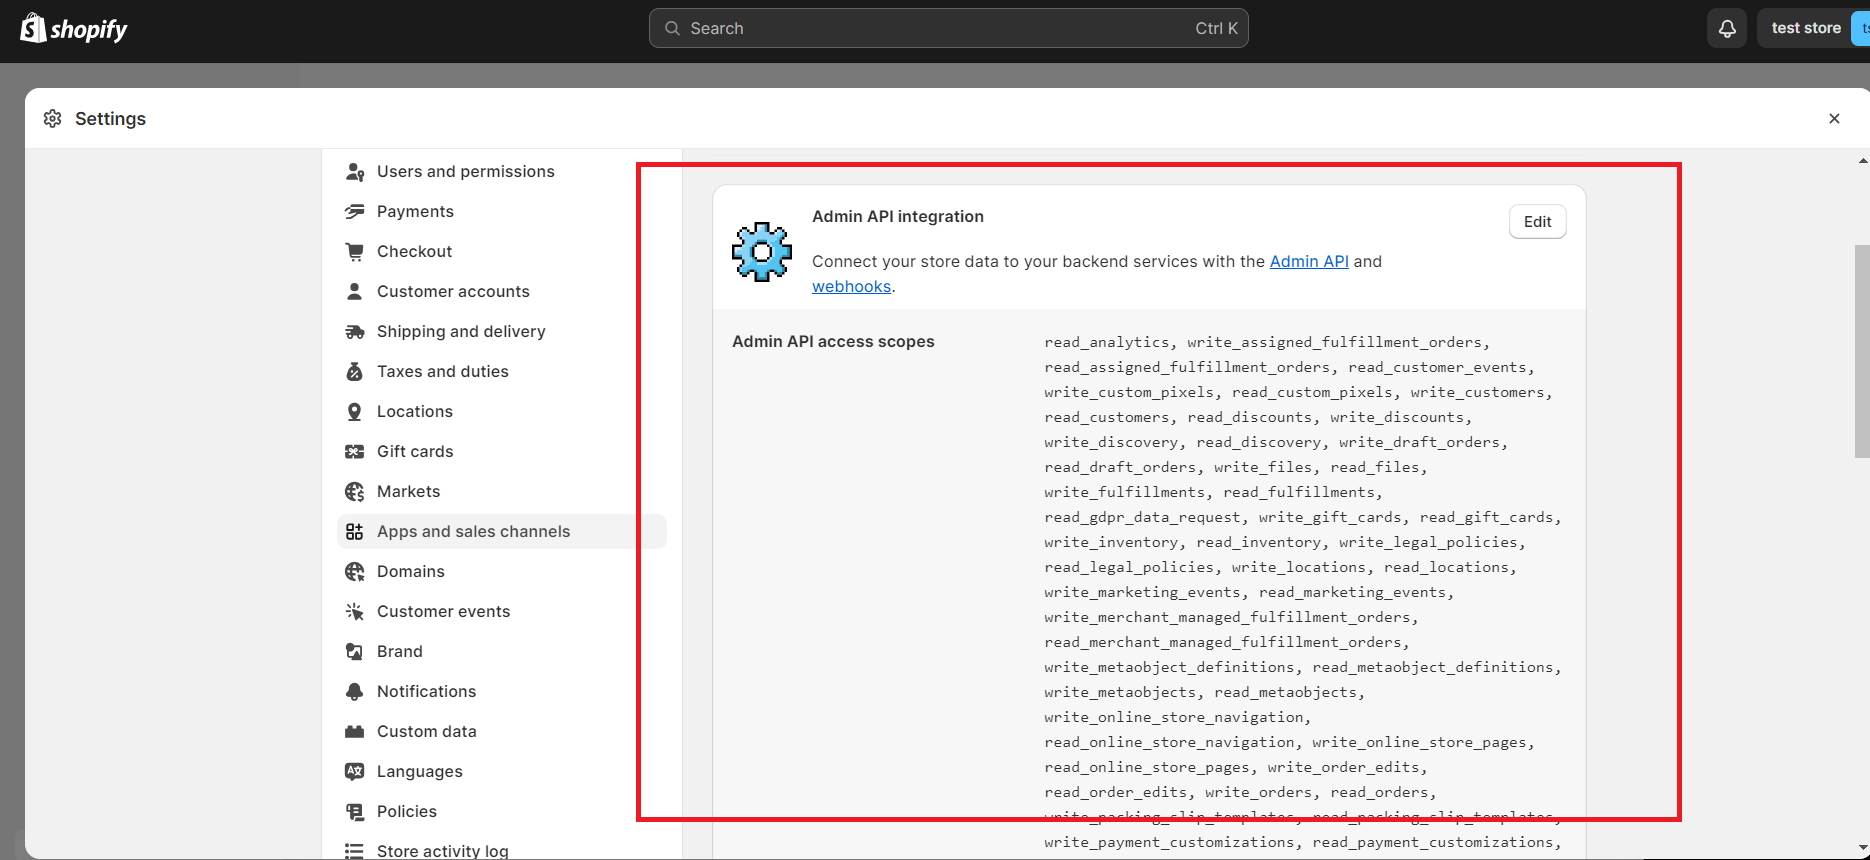Open Domains settings
Viewport: 1870px width, 860px height.
tap(502, 572)
